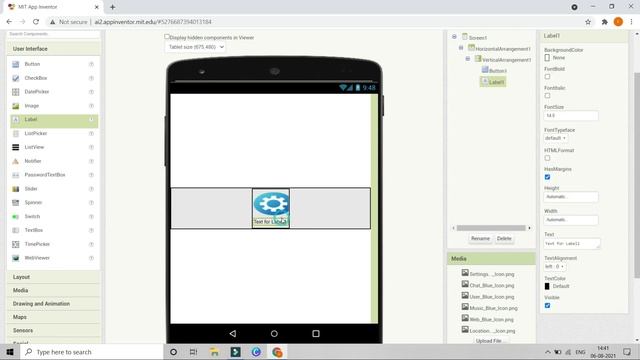
Task: Click the Search Components field
Action: 53,34
